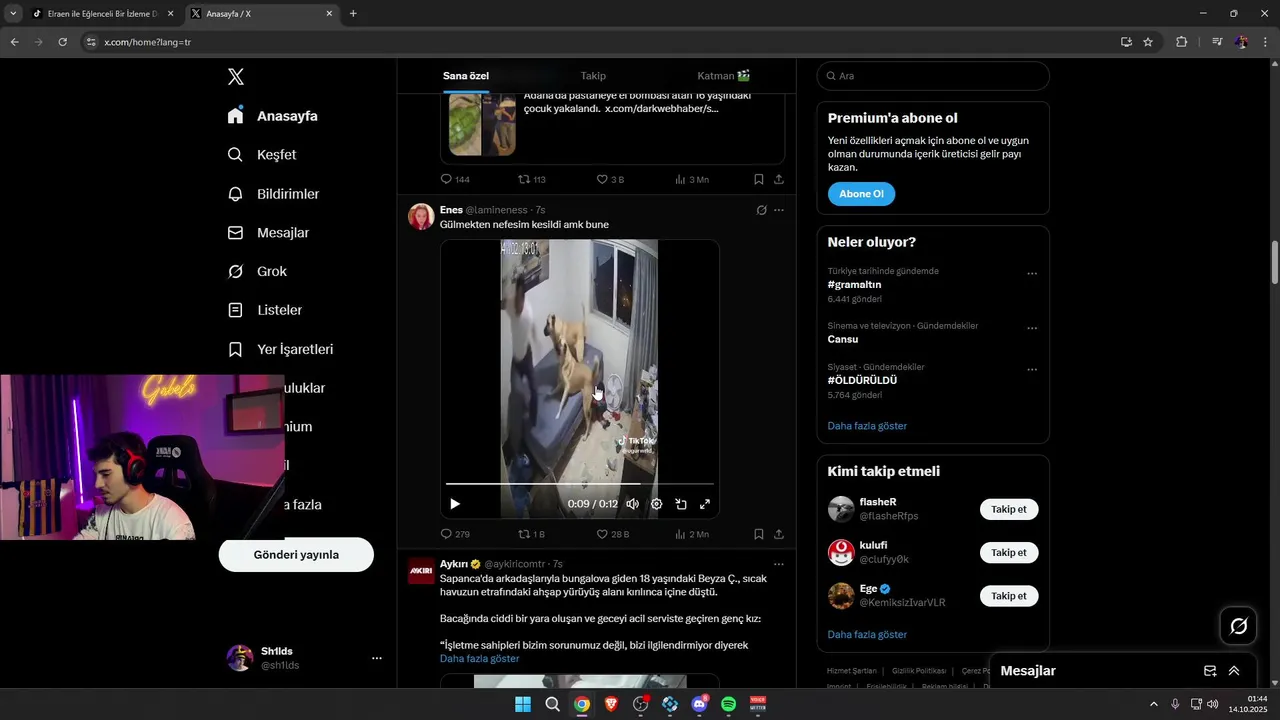Open Aykırı profile avatar
The height and width of the screenshot is (720, 1280).
coord(421,571)
